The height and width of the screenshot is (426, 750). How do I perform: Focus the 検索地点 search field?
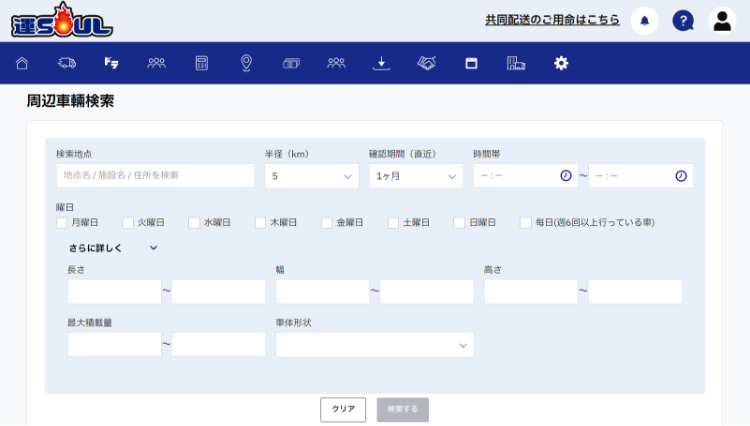pos(155,175)
